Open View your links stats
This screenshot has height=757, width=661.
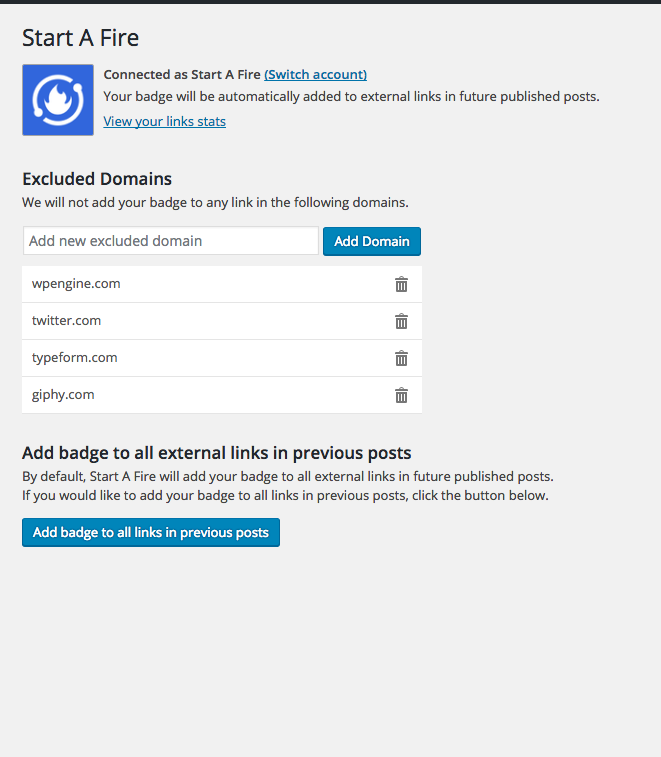165,121
